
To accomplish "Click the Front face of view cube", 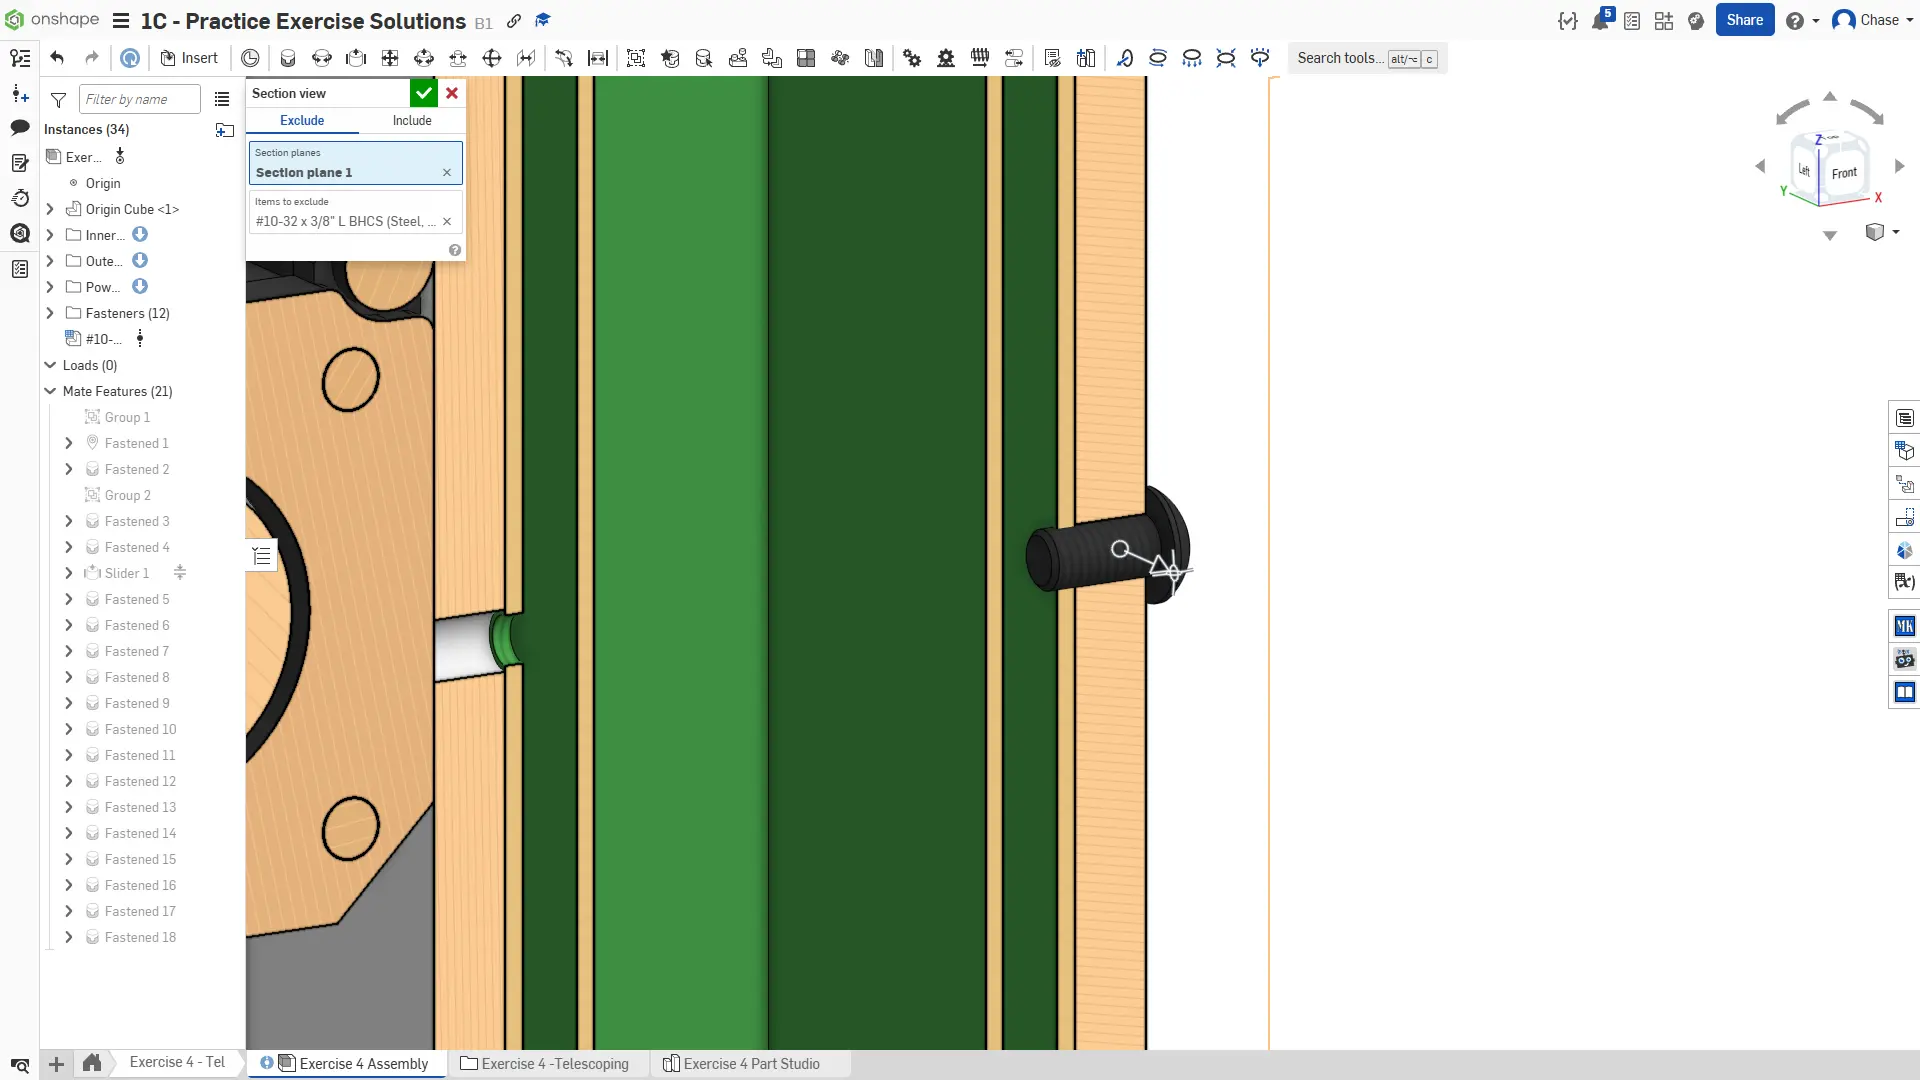I will [1843, 173].
